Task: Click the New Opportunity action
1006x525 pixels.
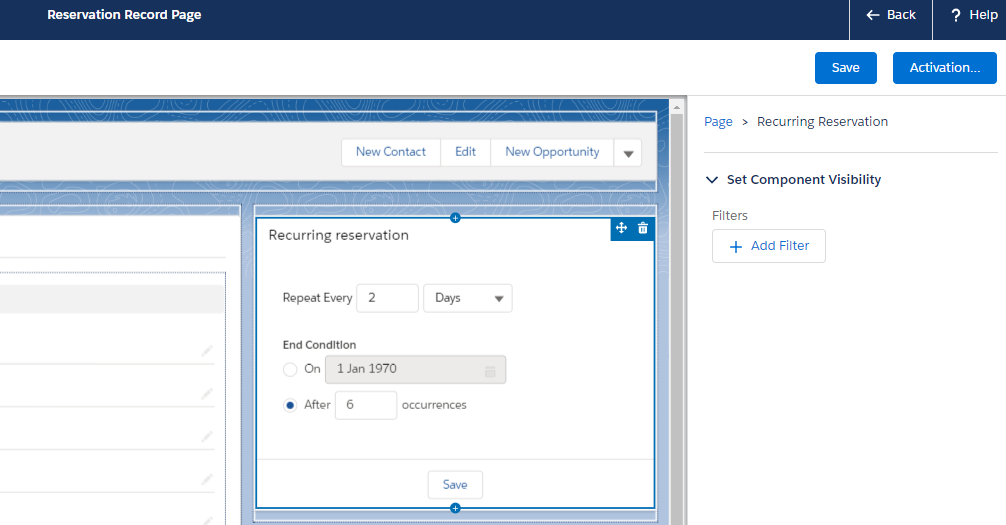Action: click(x=552, y=152)
